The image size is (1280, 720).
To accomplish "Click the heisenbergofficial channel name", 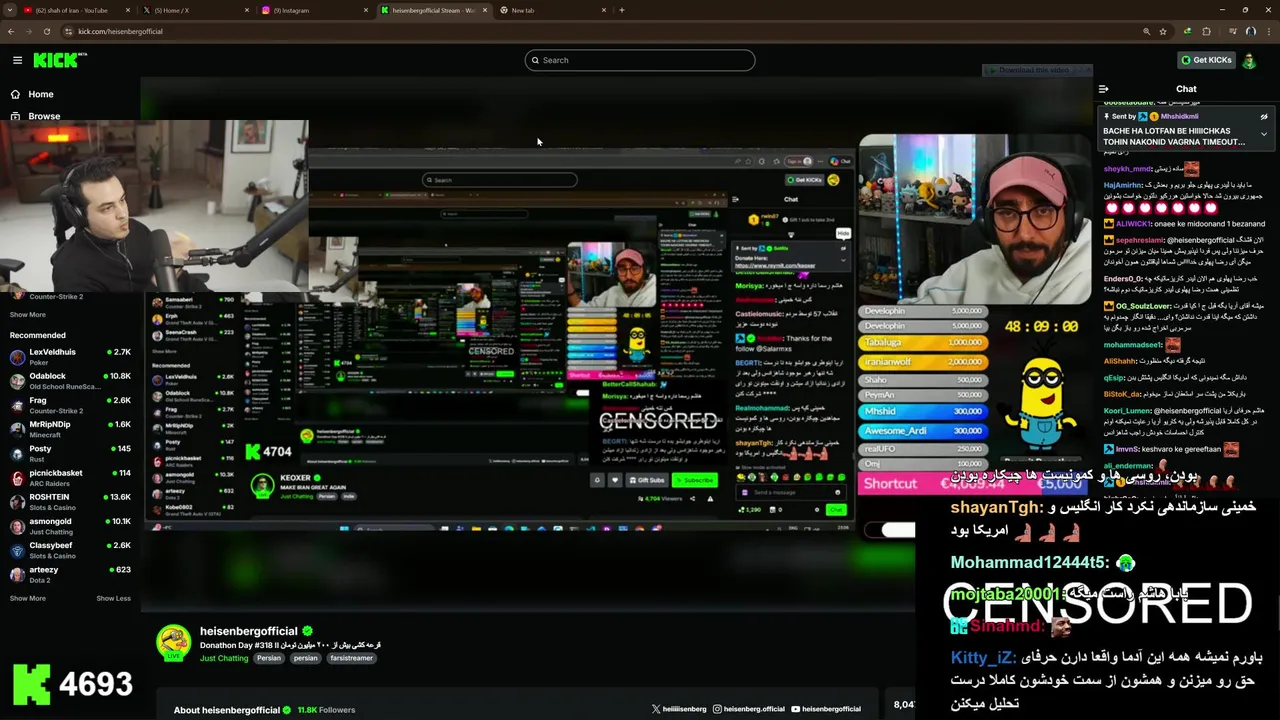I will pyautogui.click(x=249, y=631).
